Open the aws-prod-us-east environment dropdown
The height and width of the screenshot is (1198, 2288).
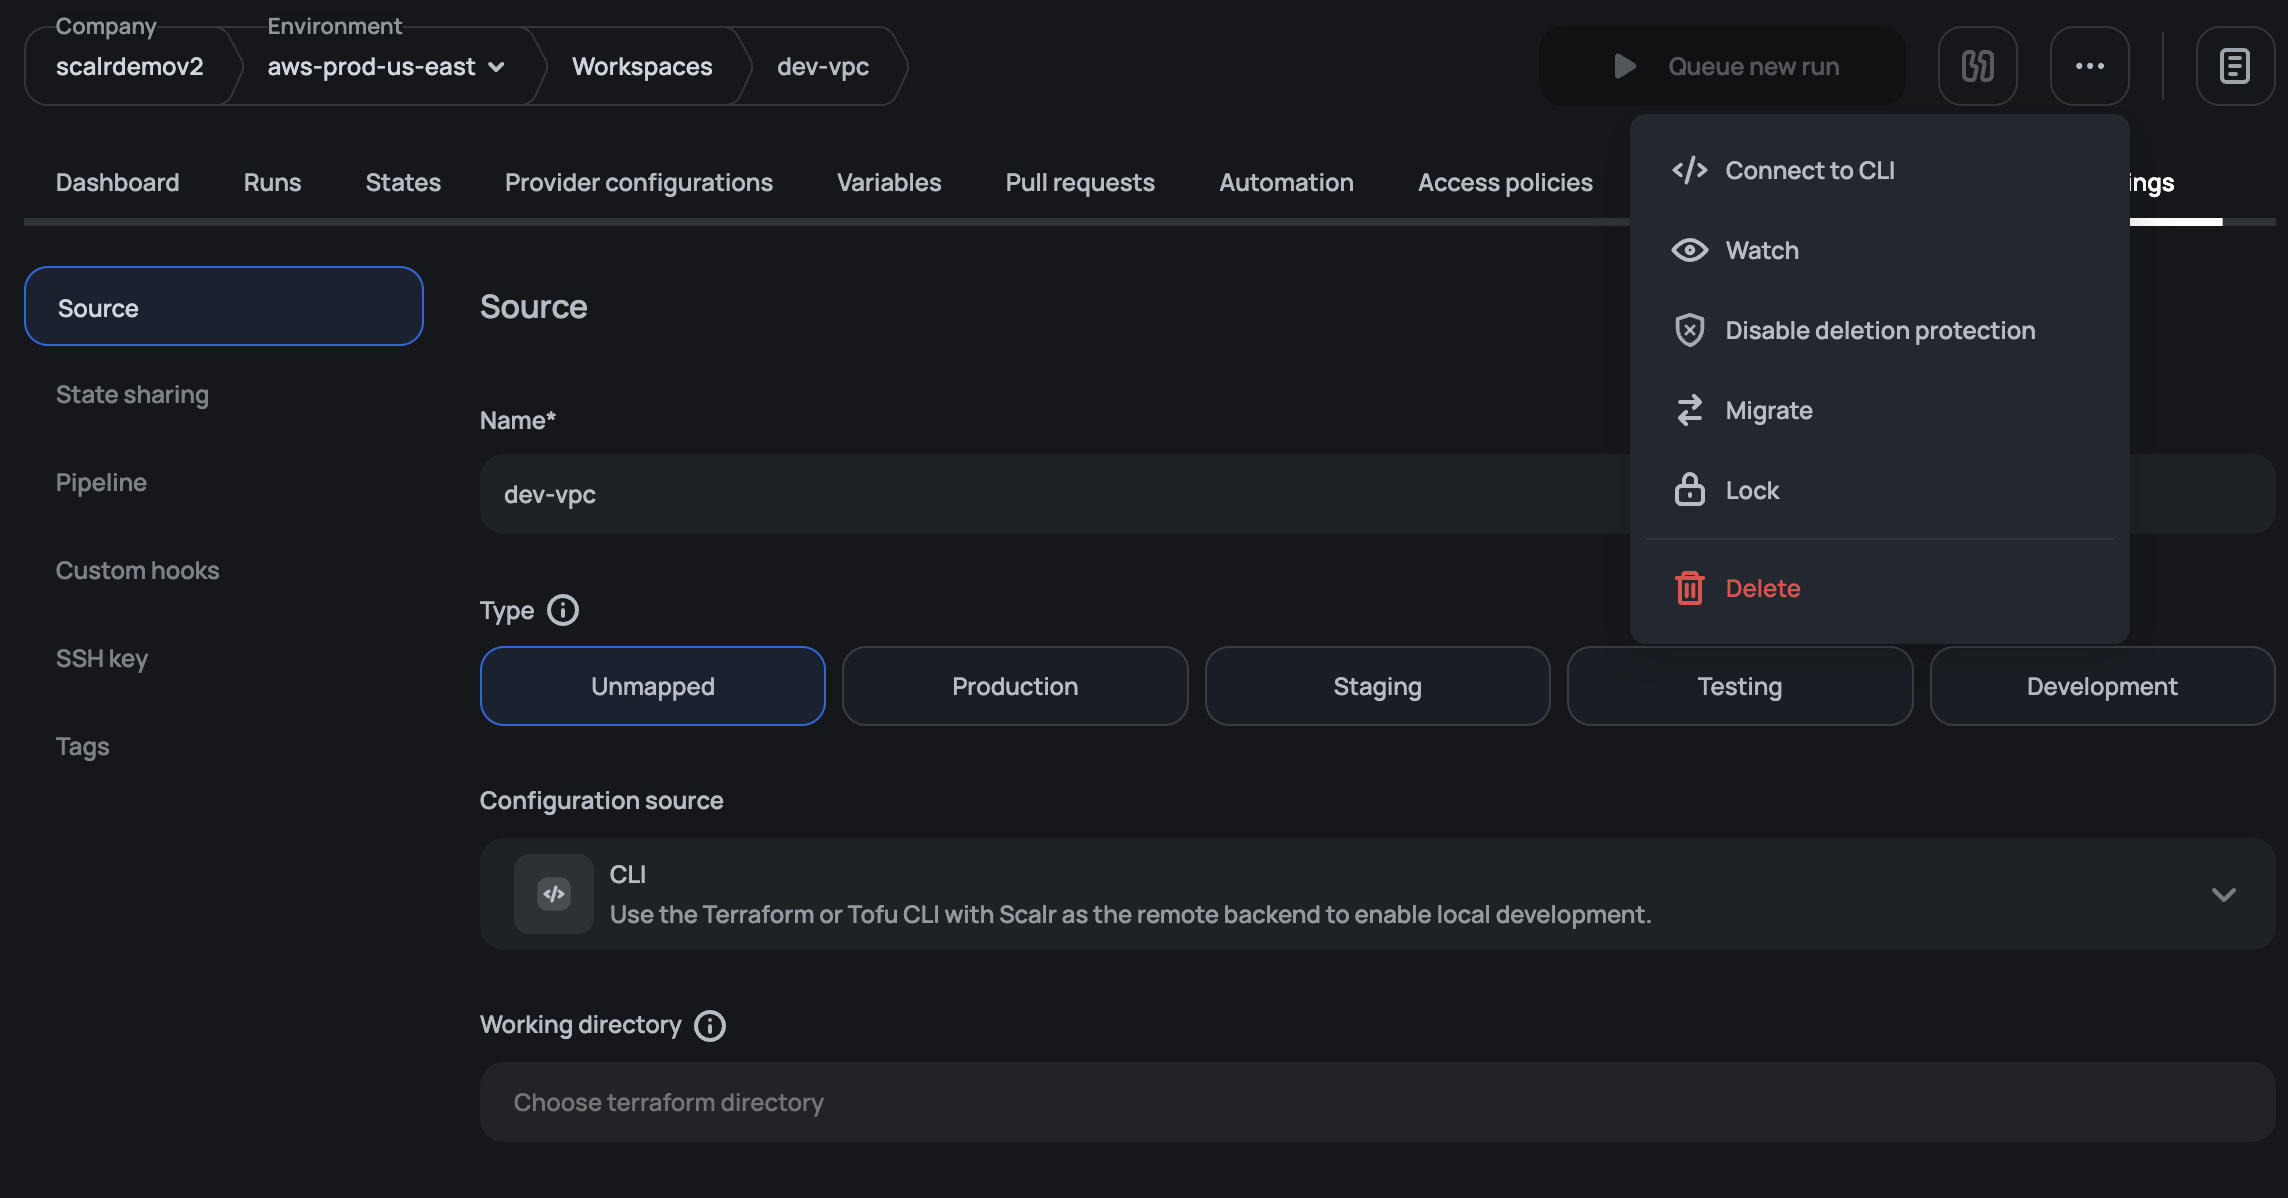[x=385, y=67]
